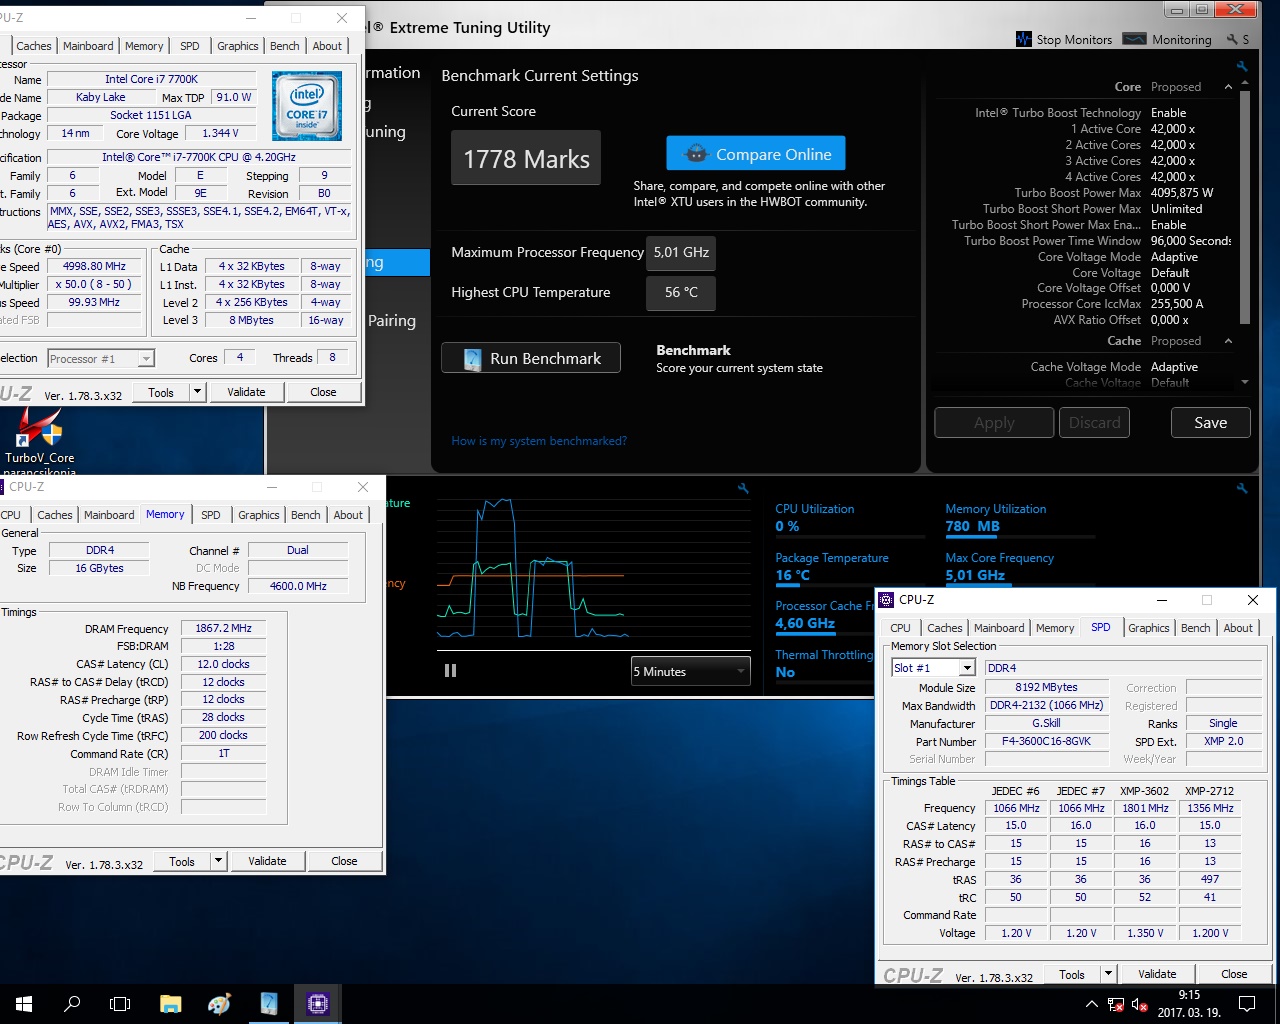The width and height of the screenshot is (1280, 1024).
Task: Open 'How is my system benchmarked?' link
Action: [x=539, y=441]
